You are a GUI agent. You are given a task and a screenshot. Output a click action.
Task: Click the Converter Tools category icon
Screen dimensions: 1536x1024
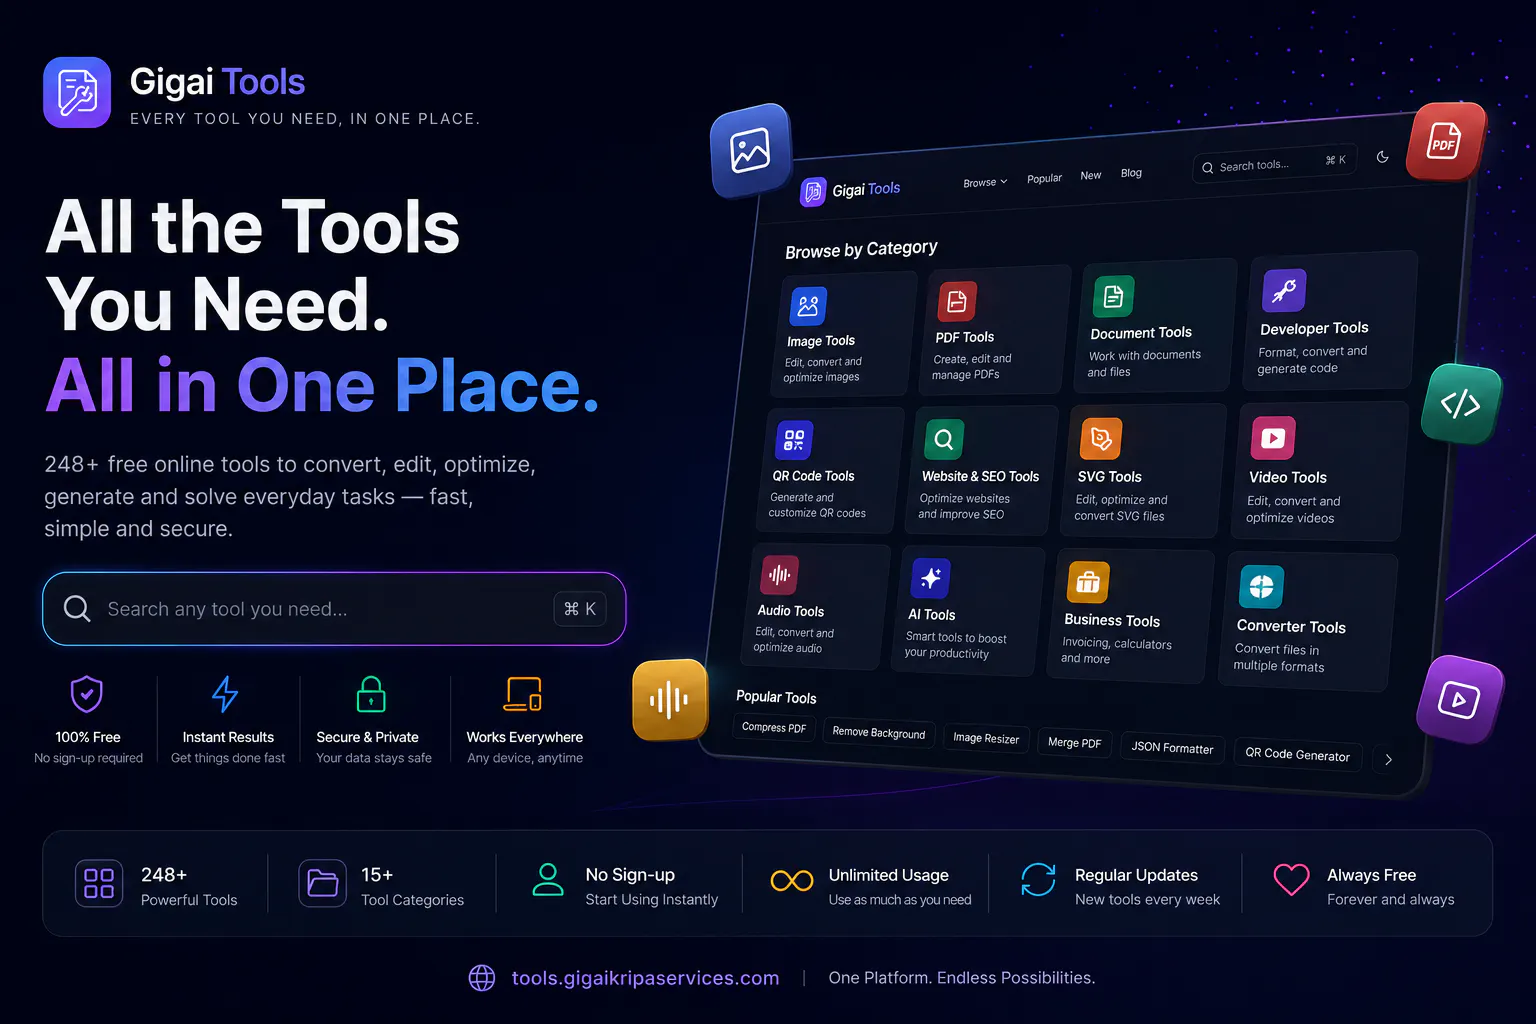point(1261,587)
